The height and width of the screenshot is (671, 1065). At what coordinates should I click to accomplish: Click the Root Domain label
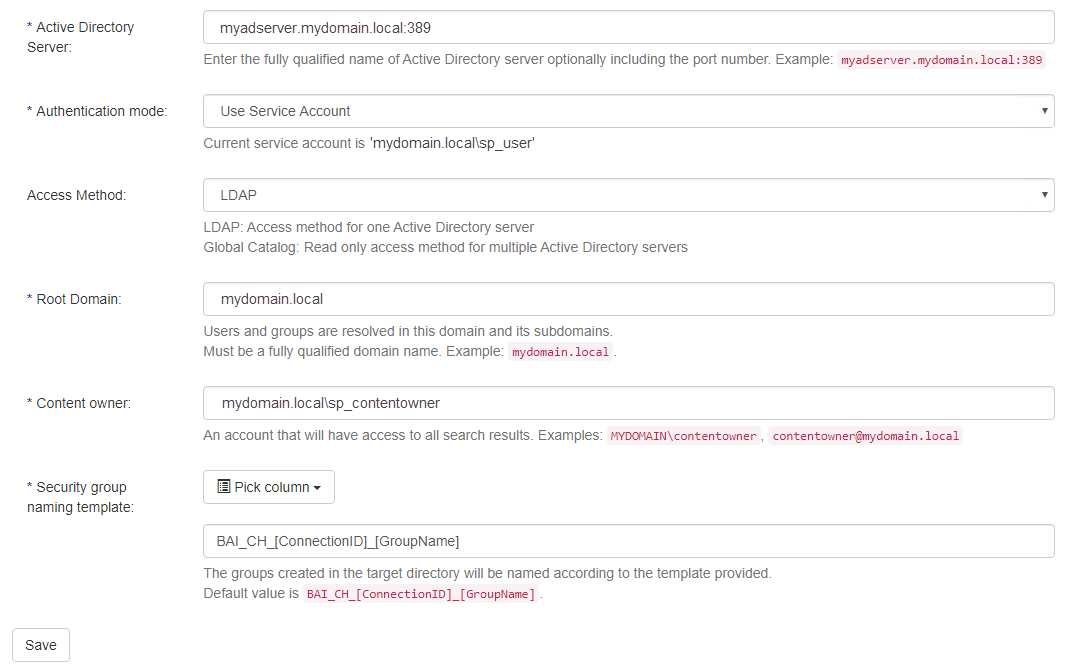tap(74, 299)
